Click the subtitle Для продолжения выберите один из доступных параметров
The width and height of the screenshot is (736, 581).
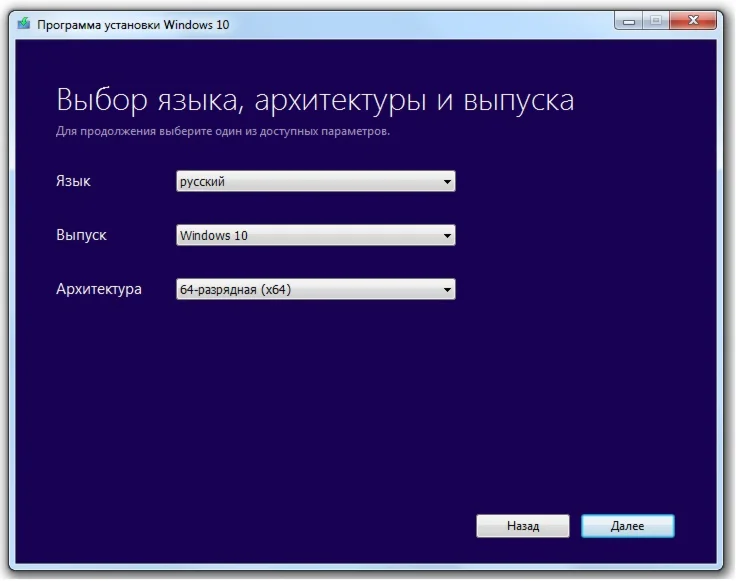tap(223, 131)
